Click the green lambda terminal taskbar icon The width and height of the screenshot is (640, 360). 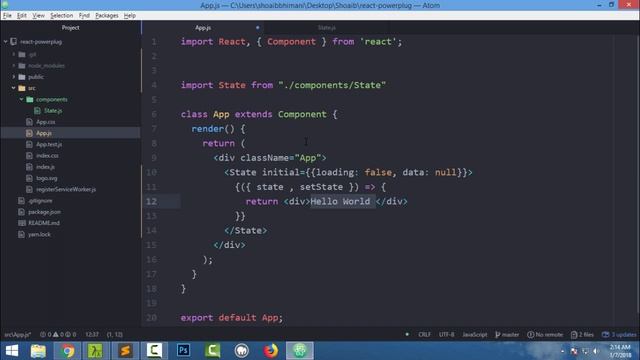[96, 351]
